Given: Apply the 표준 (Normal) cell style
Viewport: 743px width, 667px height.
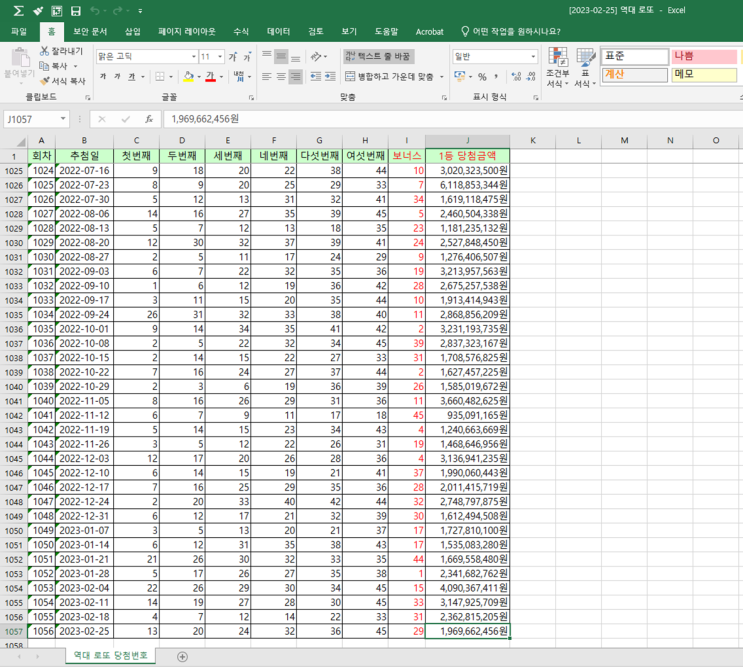Looking at the screenshot, I should click(x=634, y=56).
